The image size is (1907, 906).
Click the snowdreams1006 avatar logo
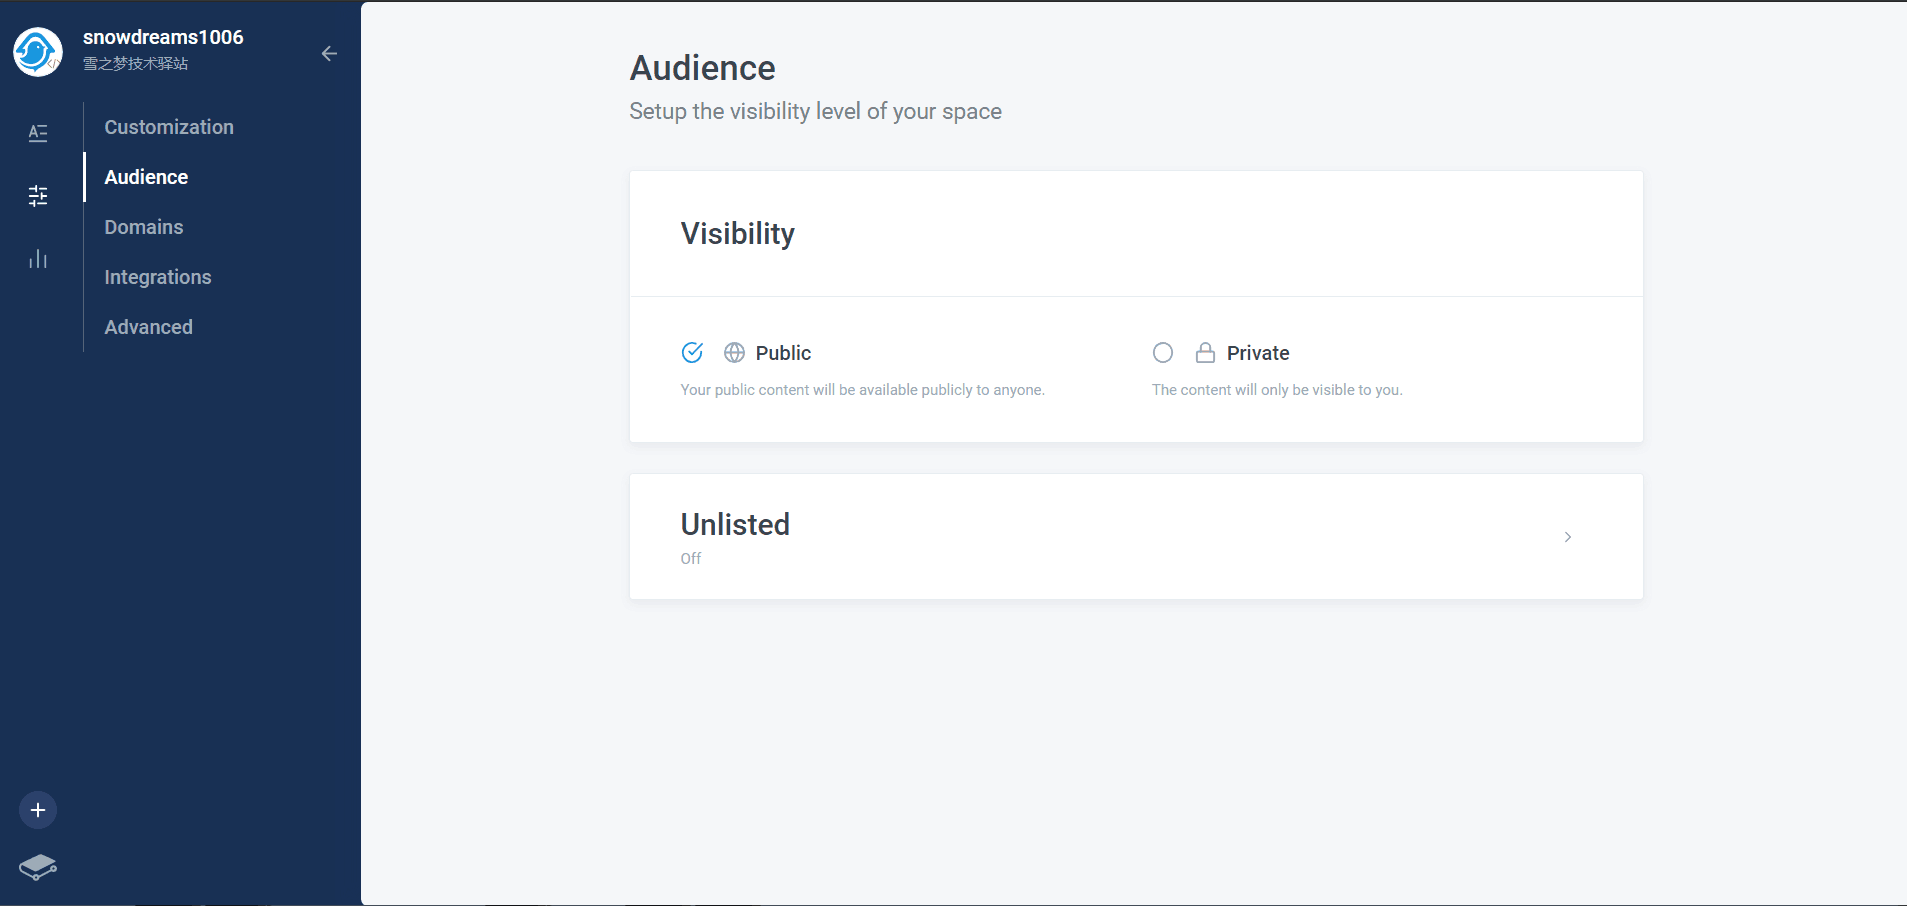click(x=36, y=51)
